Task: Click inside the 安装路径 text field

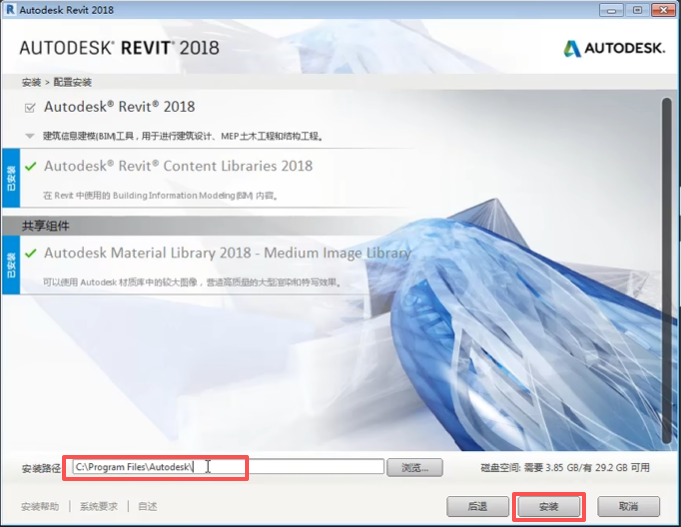Action: pos(228,467)
